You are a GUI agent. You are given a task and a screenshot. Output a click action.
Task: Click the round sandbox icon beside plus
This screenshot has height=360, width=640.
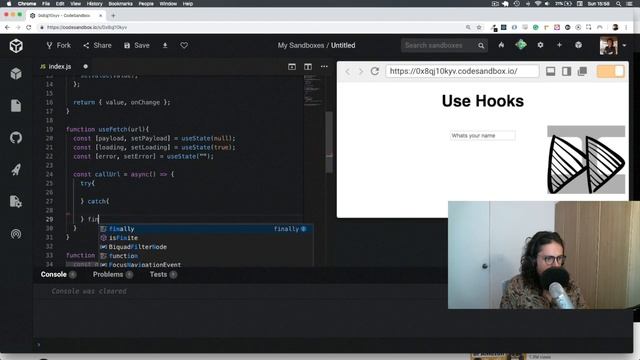(578, 45)
